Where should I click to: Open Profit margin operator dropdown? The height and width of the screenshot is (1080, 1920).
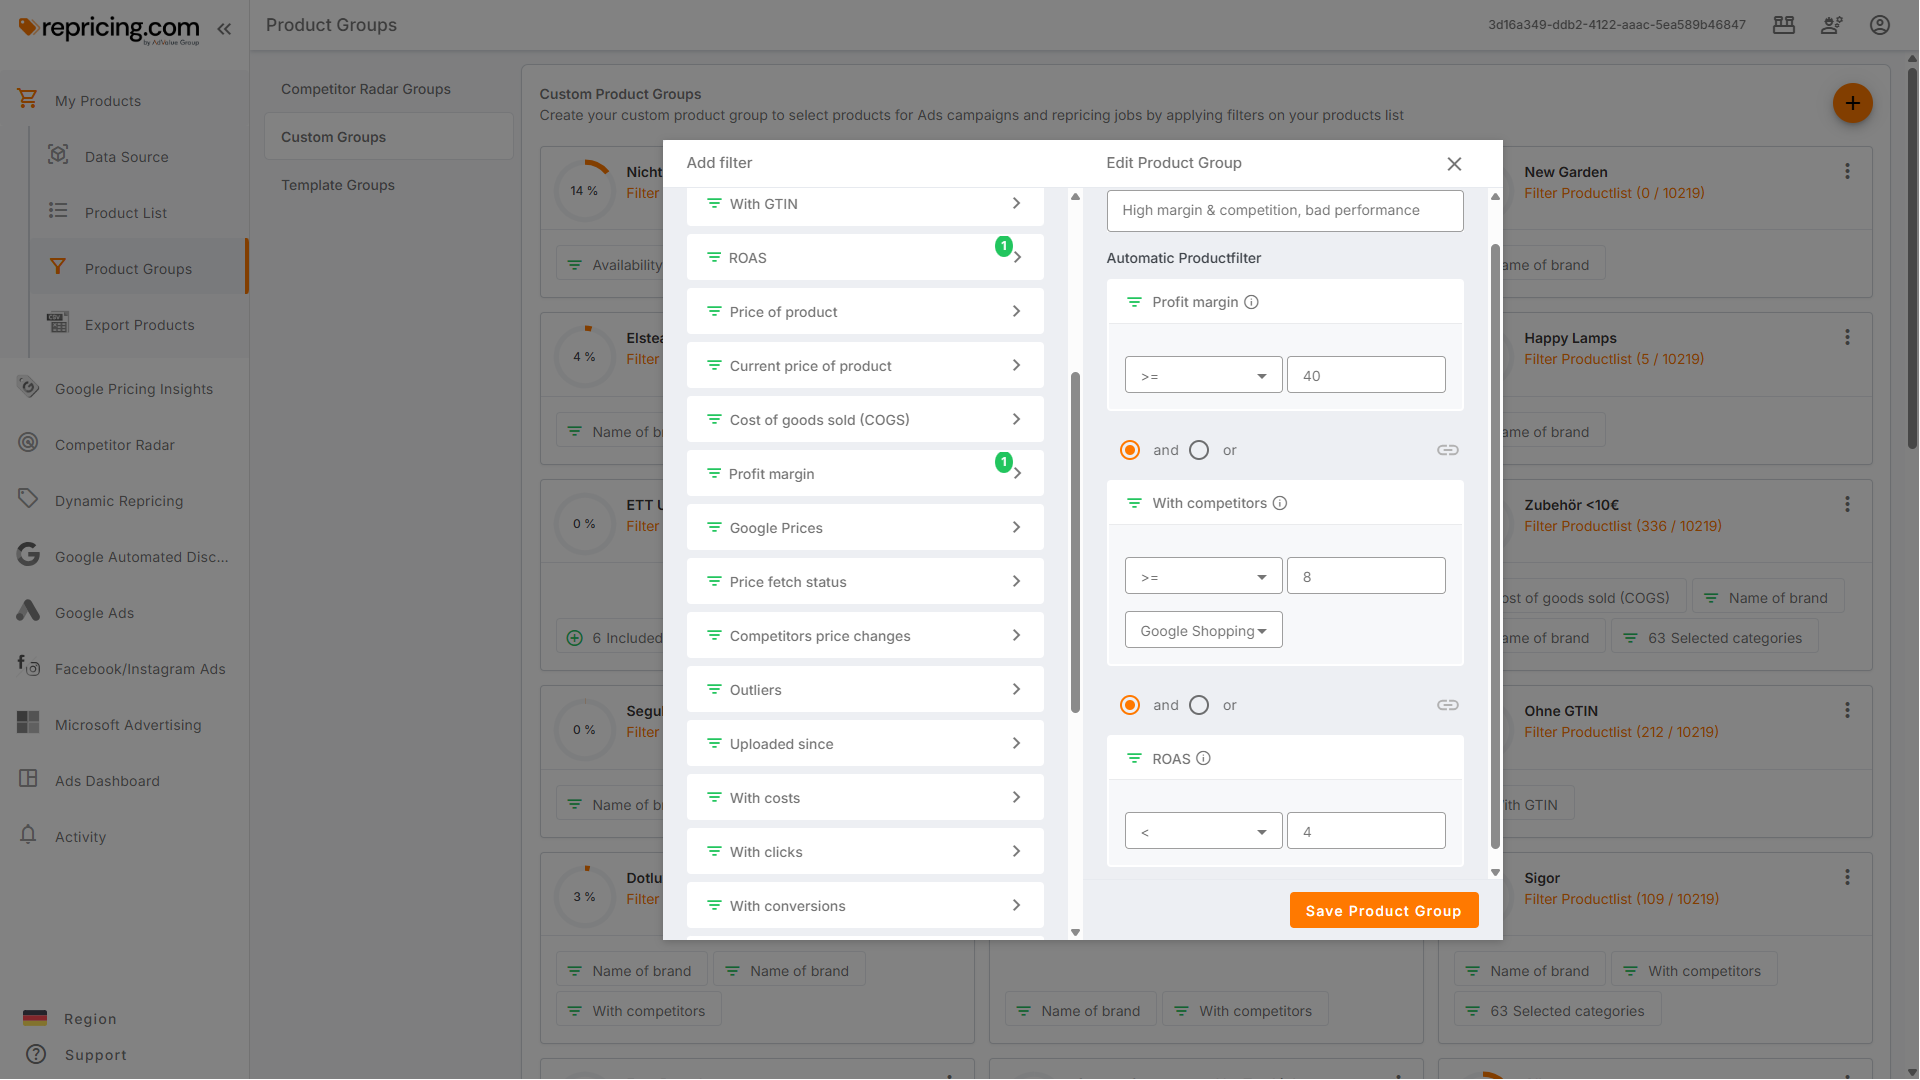pos(1203,375)
